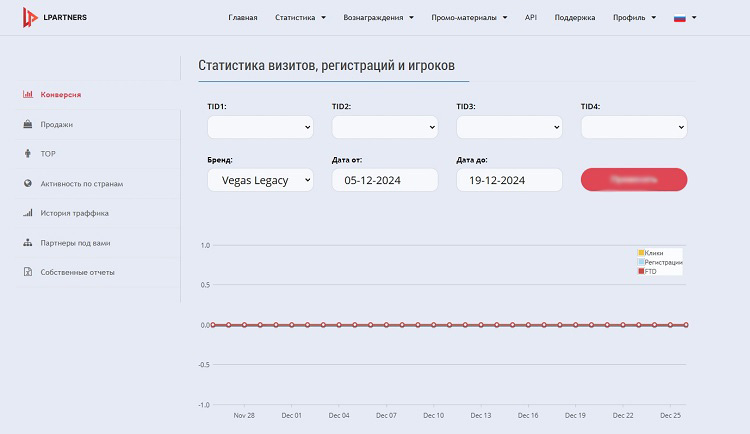Click the red submit button
Image resolution: width=750 pixels, height=434 pixels.
tap(634, 179)
